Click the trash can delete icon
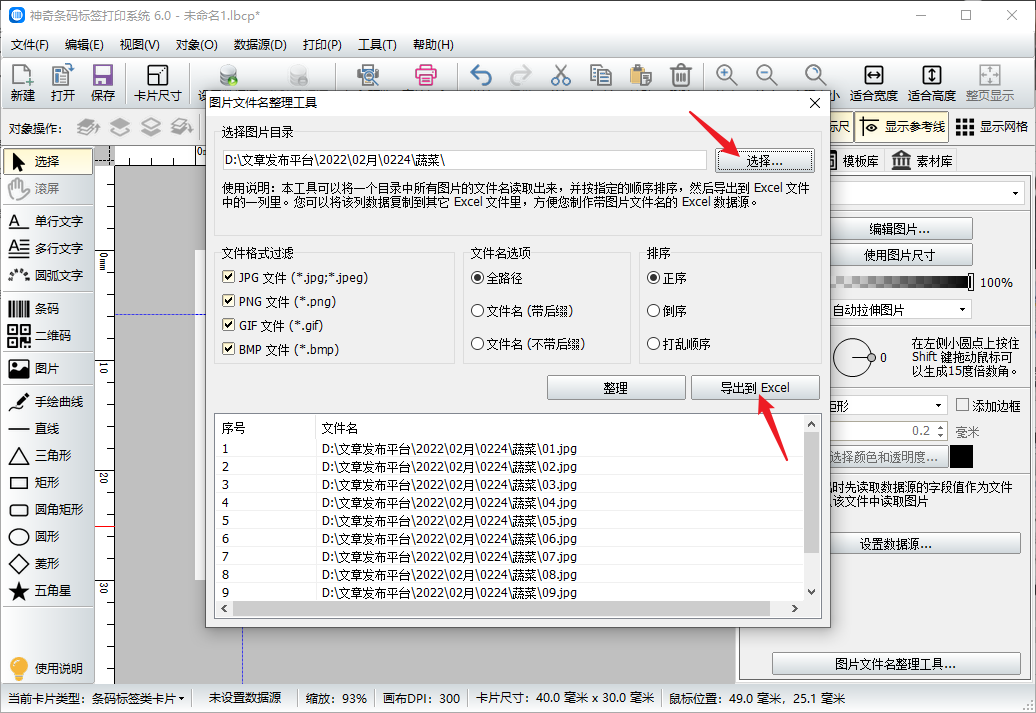 [x=681, y=76]
